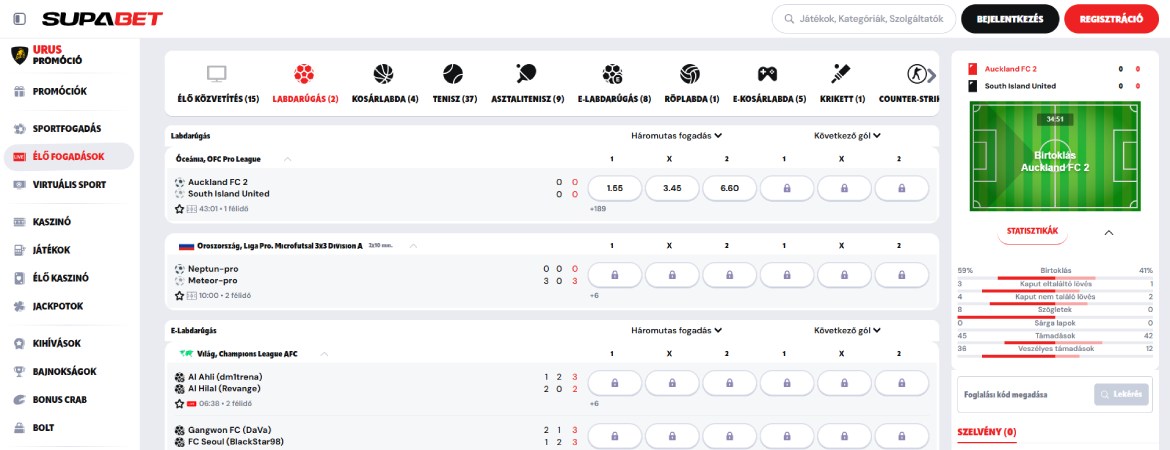Image resolution: width=1170 pixels, height=450 pixels.
Task: Click the Lekérés button
Action: click(x=1121, y=394)
